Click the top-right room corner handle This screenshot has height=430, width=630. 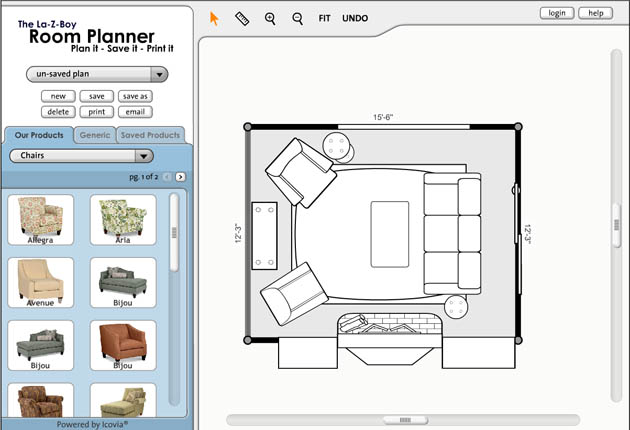tap(518, 127)
